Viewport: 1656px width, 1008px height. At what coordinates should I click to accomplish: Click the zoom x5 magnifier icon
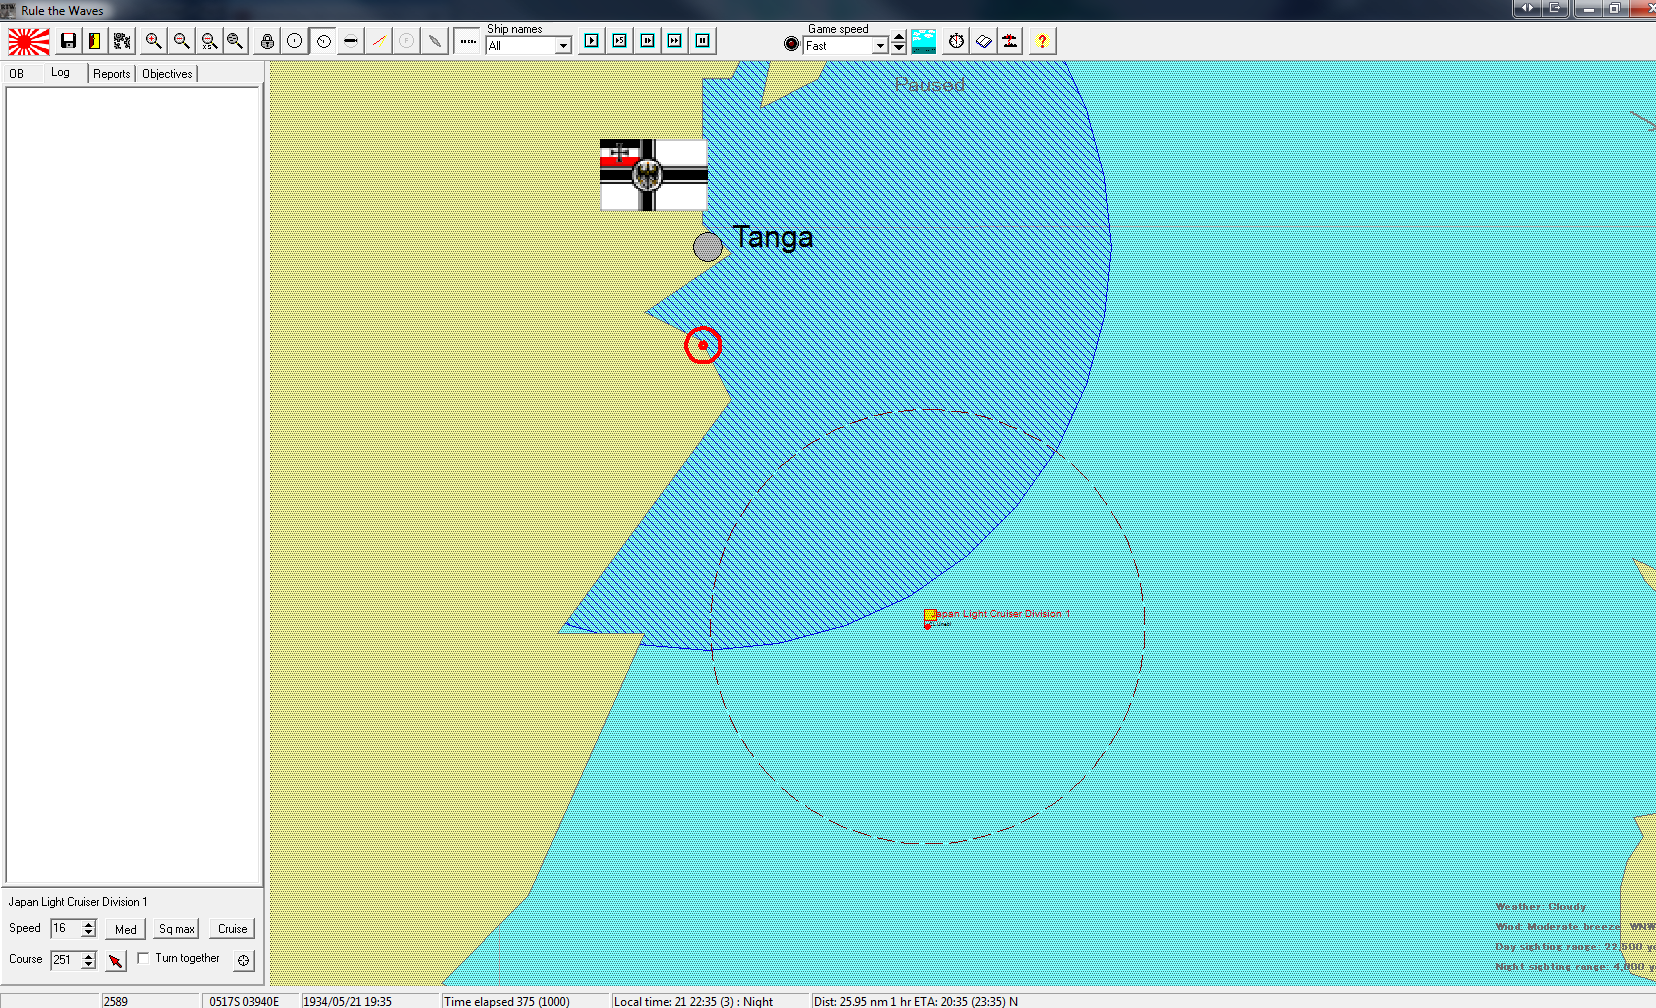click(209, 41)
